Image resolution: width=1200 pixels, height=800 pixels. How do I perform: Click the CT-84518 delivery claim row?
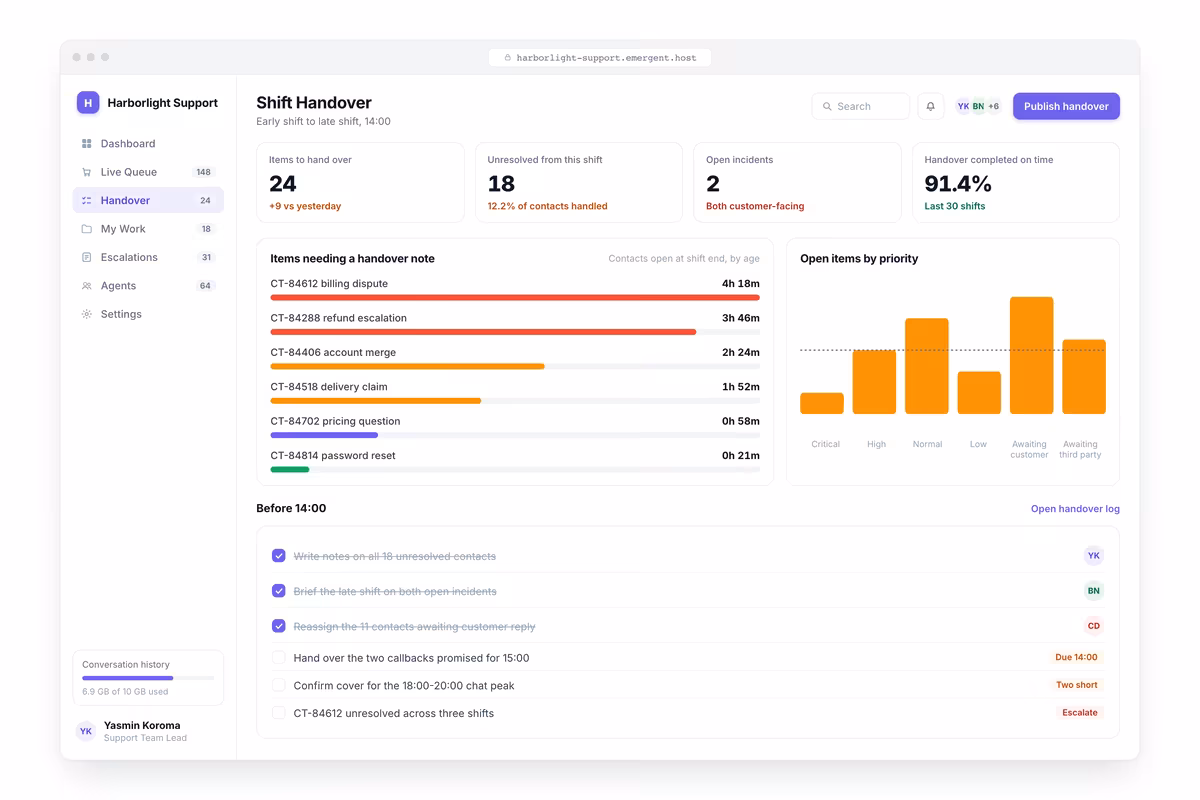(515, 393)
